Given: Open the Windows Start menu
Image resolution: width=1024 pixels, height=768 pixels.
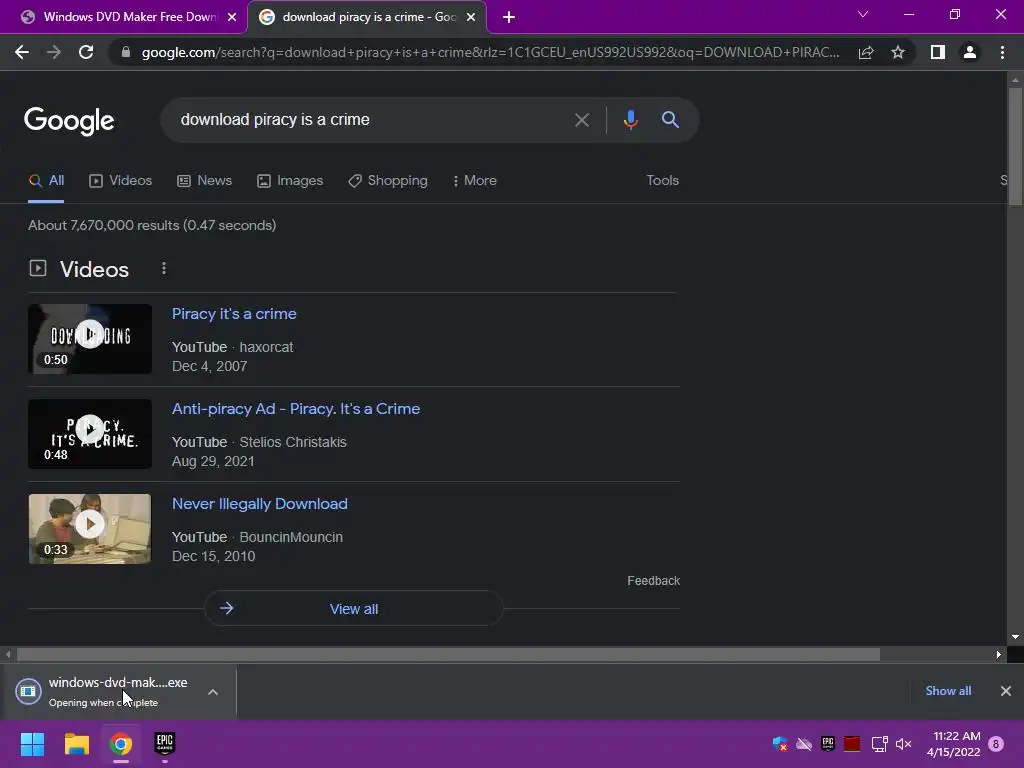Looking at the screenshot, I should pyautogui.click(x=32, y=744).
